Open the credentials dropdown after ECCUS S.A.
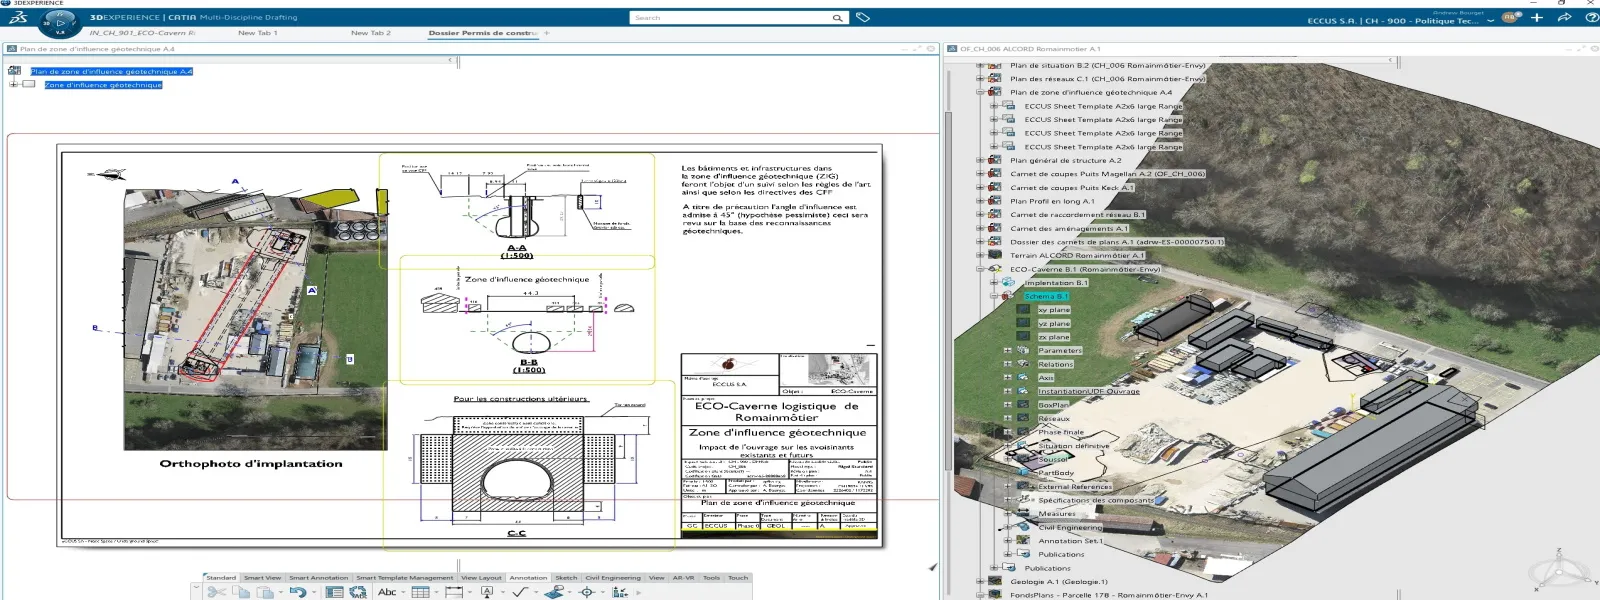 coord(1491,20)
